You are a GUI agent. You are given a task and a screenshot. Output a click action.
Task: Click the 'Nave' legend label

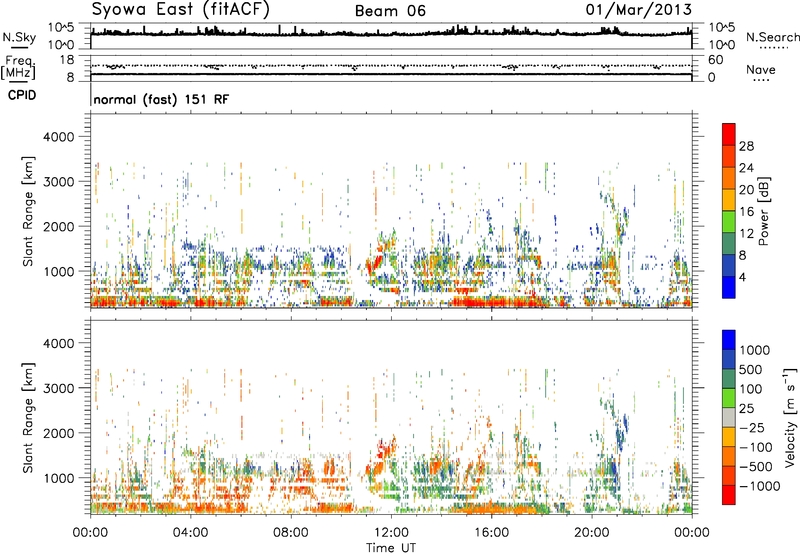point(761,69)
